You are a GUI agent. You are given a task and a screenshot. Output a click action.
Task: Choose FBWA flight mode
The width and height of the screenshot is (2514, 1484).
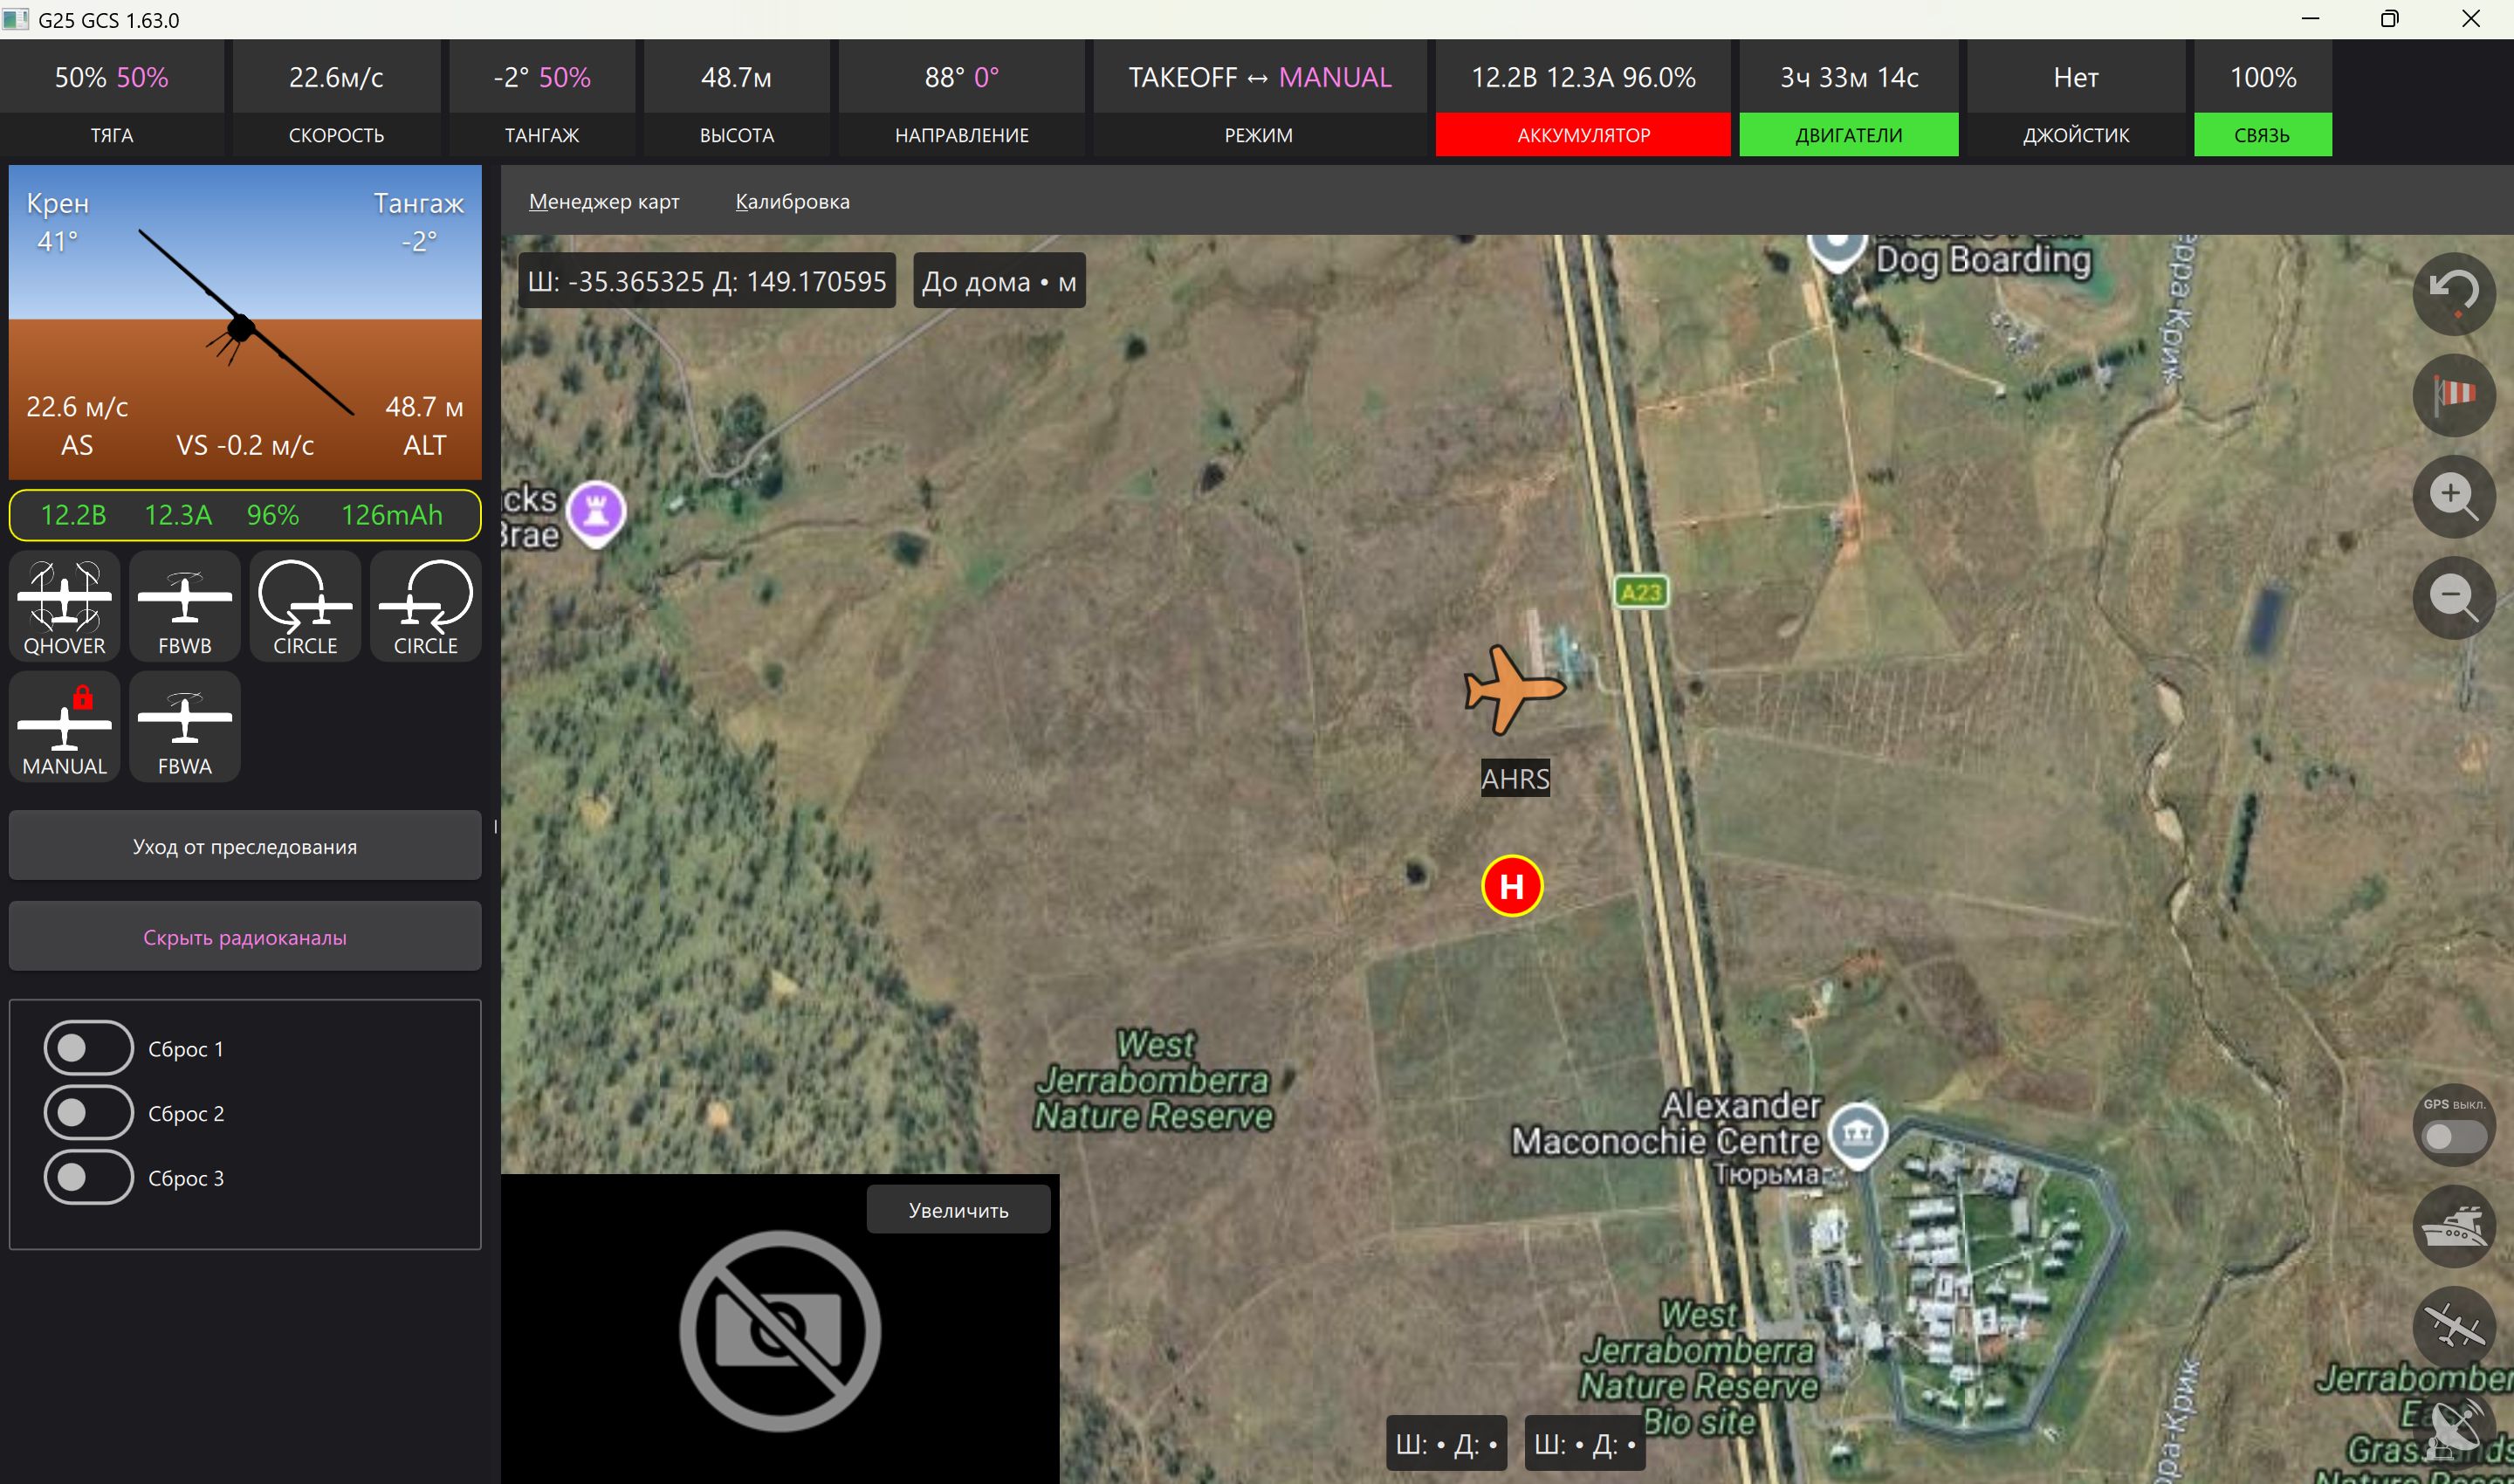[x=185, y=727]
